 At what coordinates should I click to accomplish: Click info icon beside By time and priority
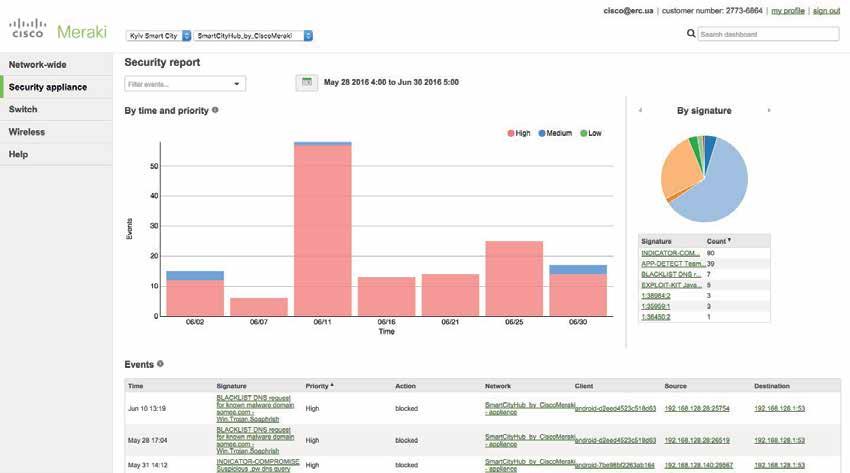(215, 110)
